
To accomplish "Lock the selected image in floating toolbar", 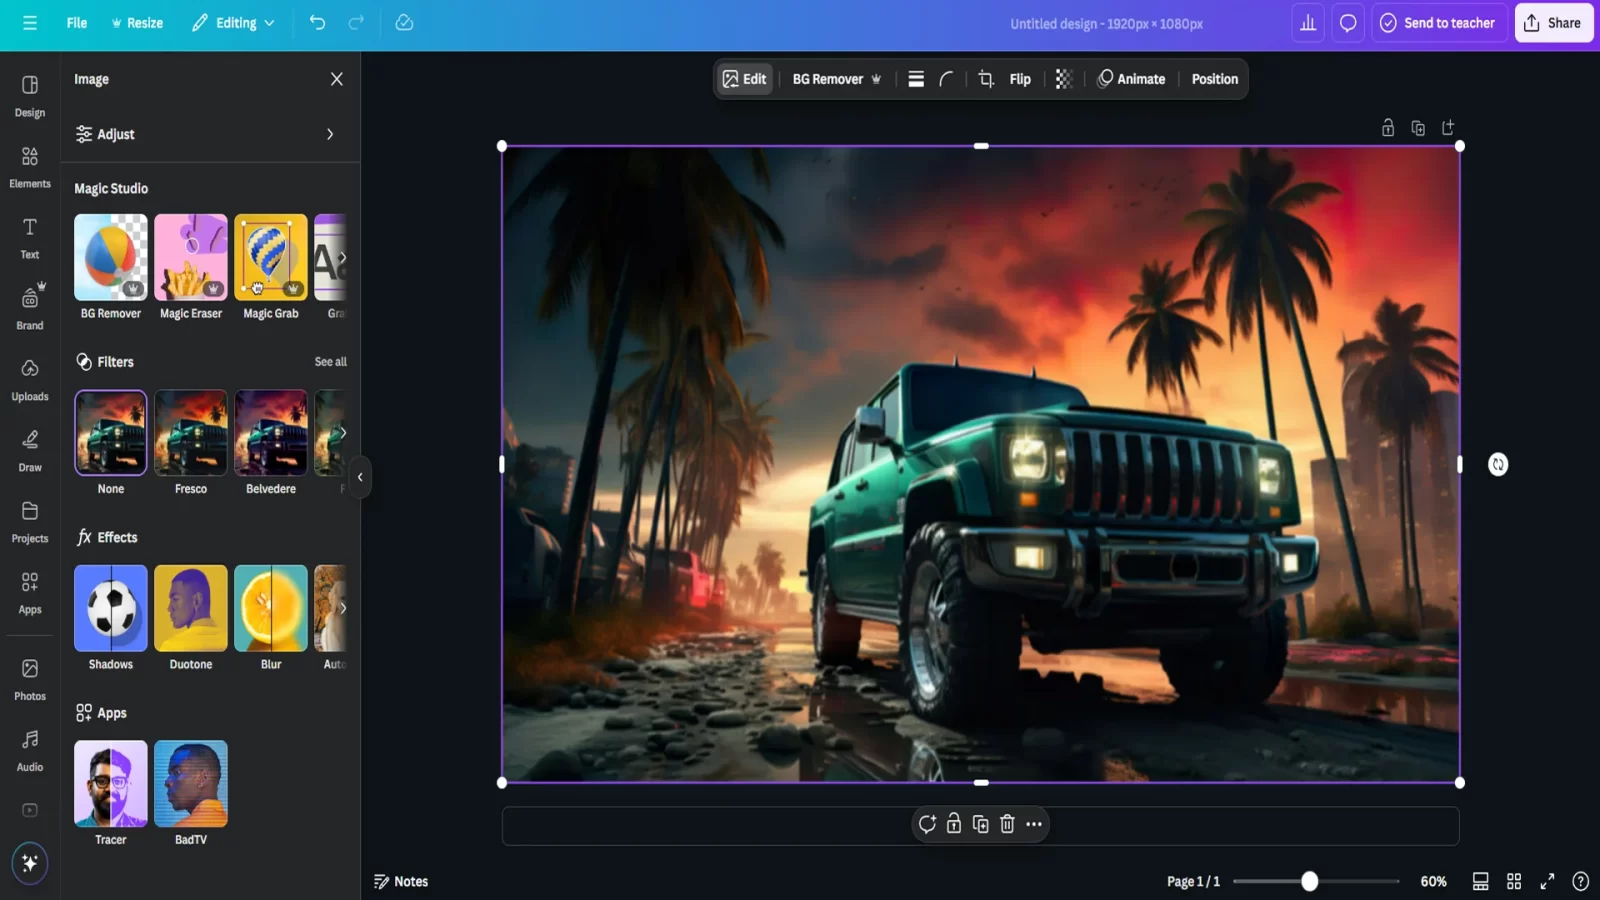I will click(x=954, y=824).
